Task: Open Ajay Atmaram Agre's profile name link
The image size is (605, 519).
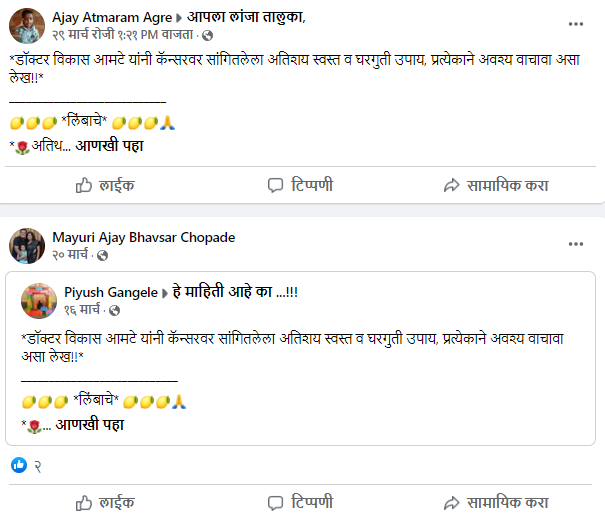Action: [110, 17]
